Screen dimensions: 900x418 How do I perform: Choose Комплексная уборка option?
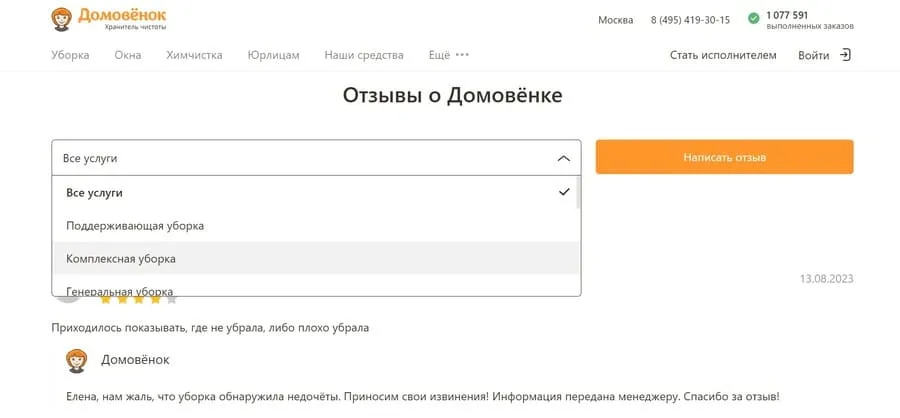pos(316,258)
